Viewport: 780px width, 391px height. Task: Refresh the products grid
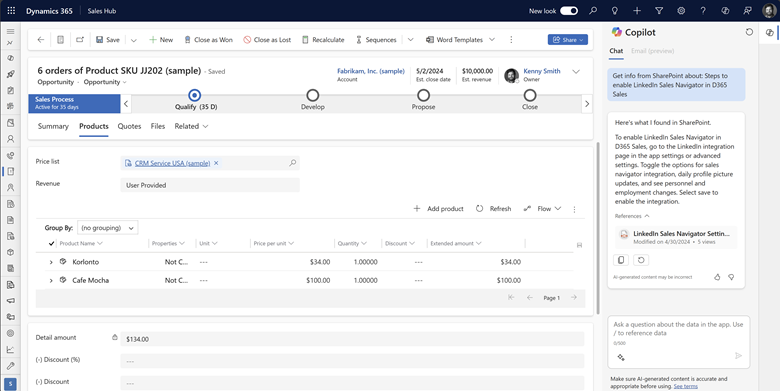[x=493, y=209]
